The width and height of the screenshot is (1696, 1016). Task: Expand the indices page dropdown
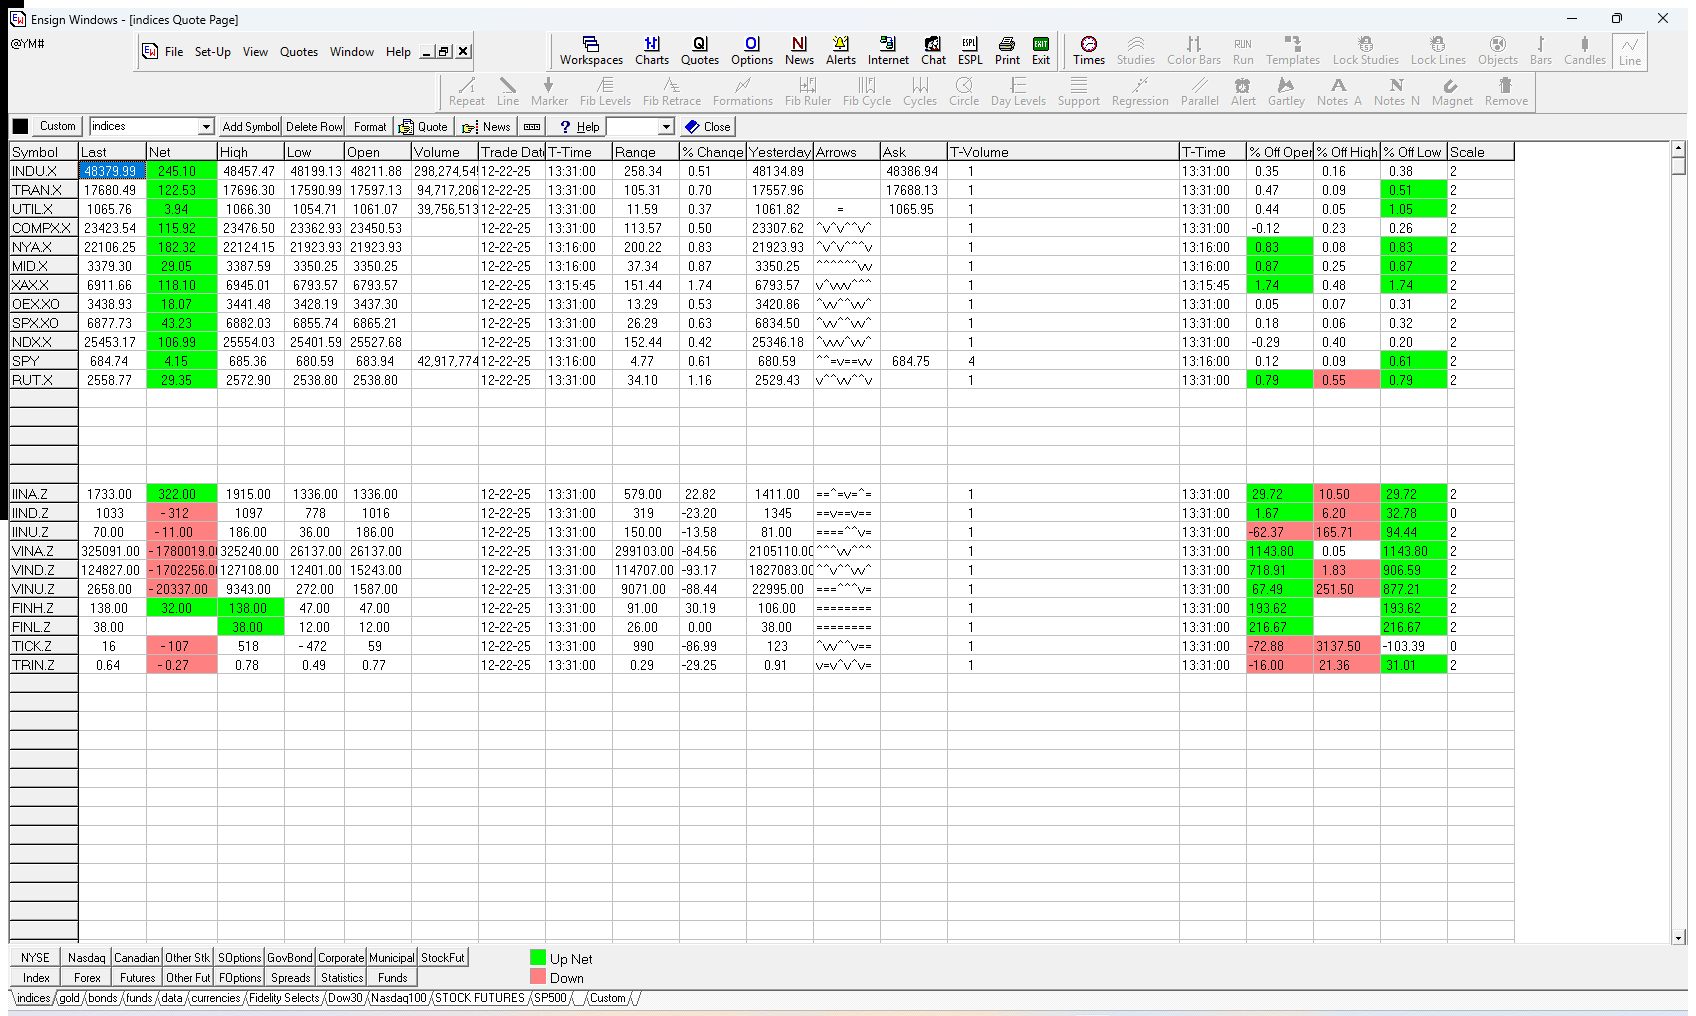point(206,127)
